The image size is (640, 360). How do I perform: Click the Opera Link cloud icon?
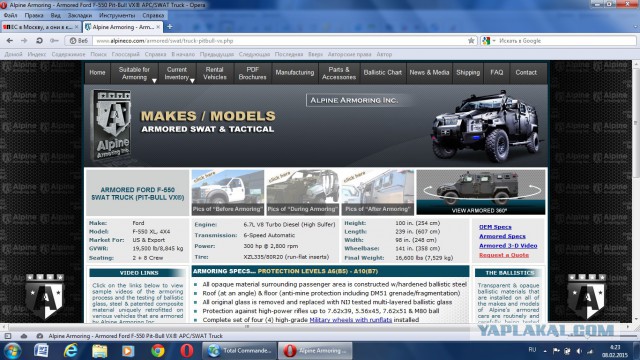tap(24, 336)
